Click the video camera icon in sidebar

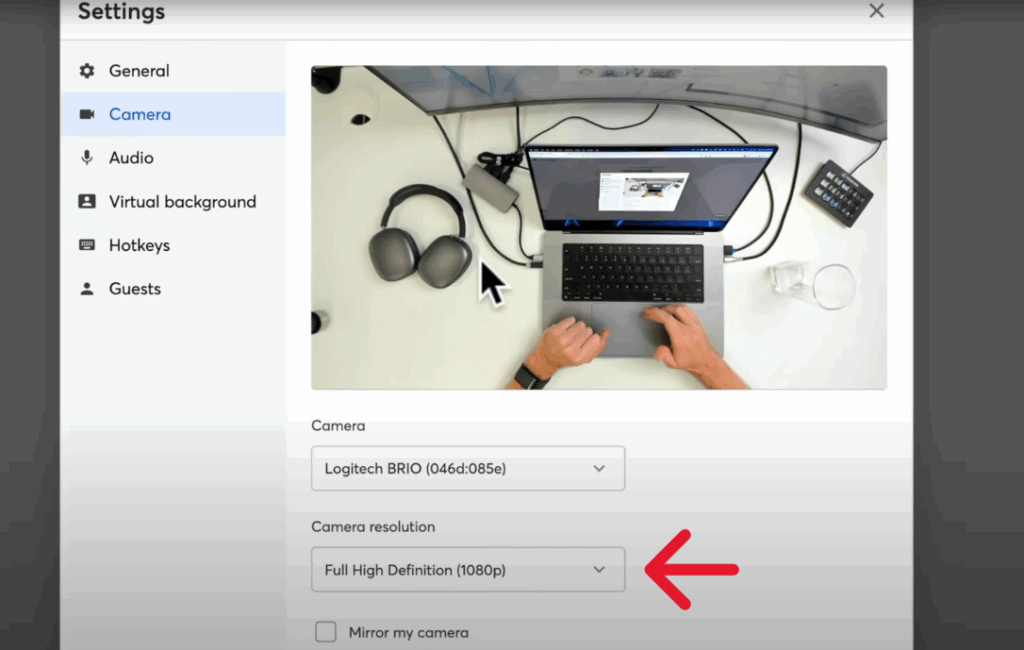(x=87, y=114)
